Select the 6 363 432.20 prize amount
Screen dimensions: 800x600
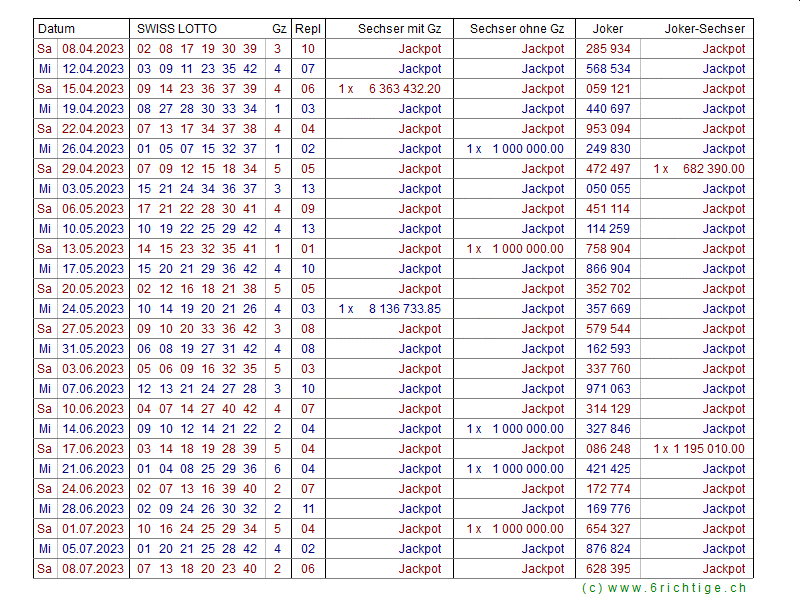click(x=404, y=89)
